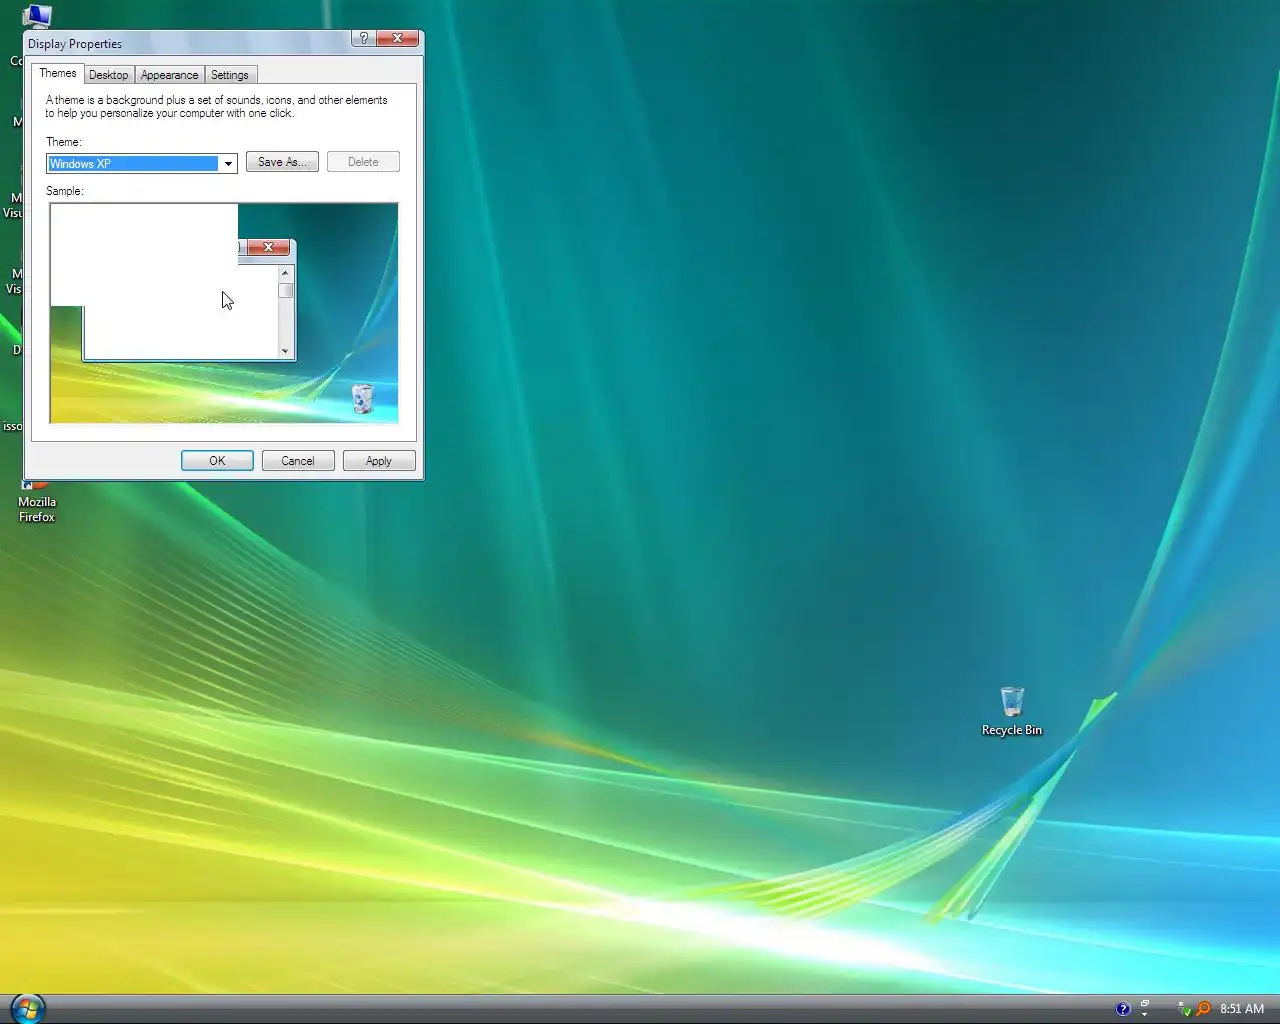Select the Mozilla Firefox desktop shortcut
This screenshot has width=1280, height=1024.
tap(37, 502)
